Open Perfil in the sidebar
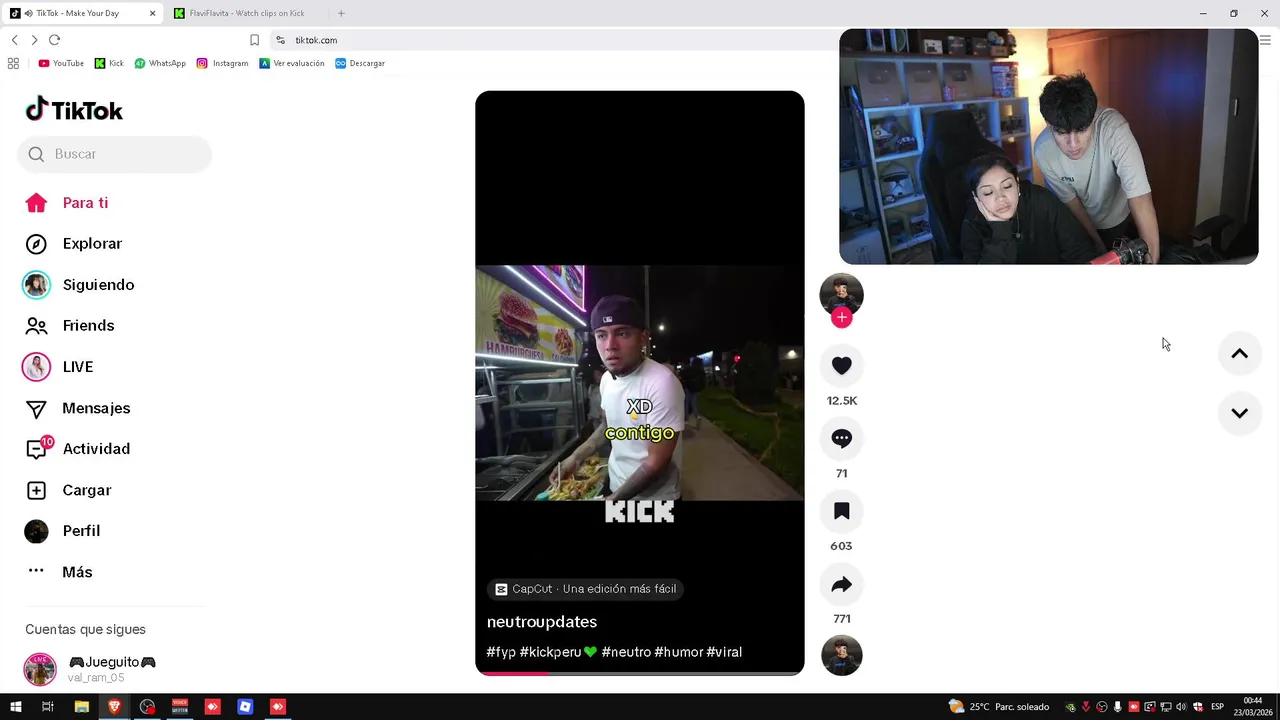The width and height of the screenshot is (1280, 720). click(x=62, y=531)
